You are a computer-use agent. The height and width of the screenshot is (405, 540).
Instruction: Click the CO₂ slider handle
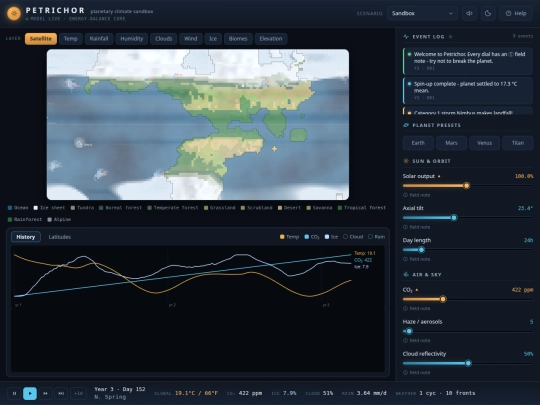[x=443, y=299]
